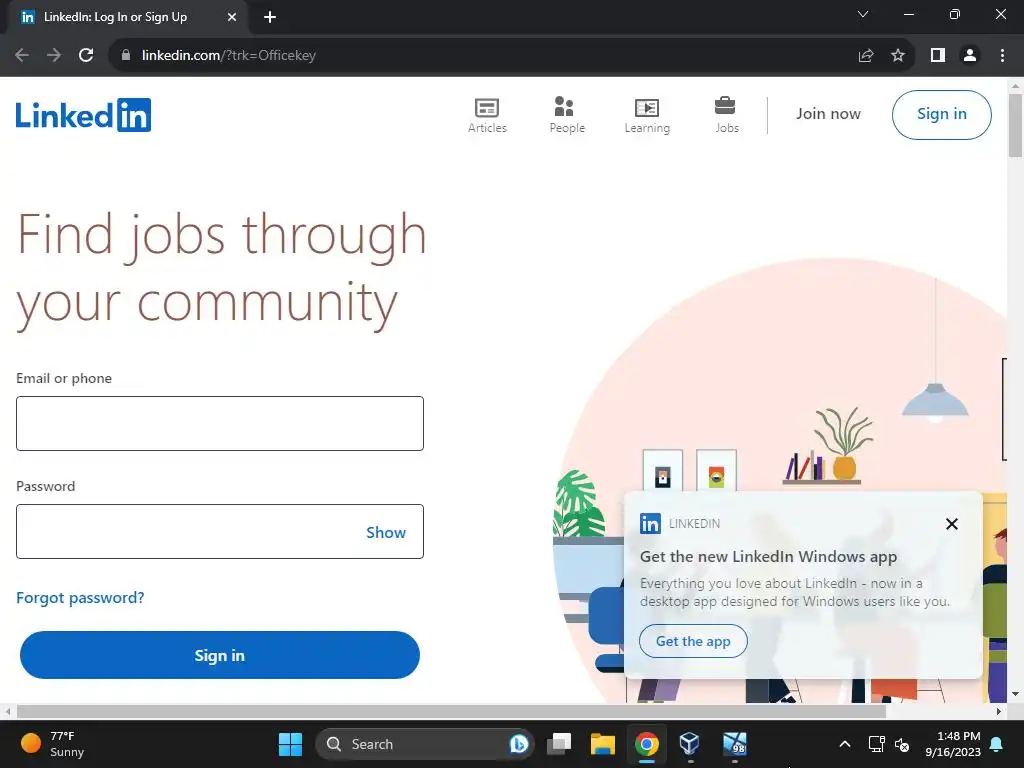Screen dimensions: 1024x768
Task: Open the Bing icon in the search box
Action: coord(519,744)
